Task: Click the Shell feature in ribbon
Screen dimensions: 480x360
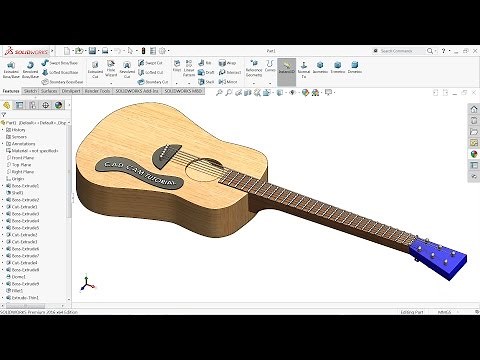Action: click(206, 82)
